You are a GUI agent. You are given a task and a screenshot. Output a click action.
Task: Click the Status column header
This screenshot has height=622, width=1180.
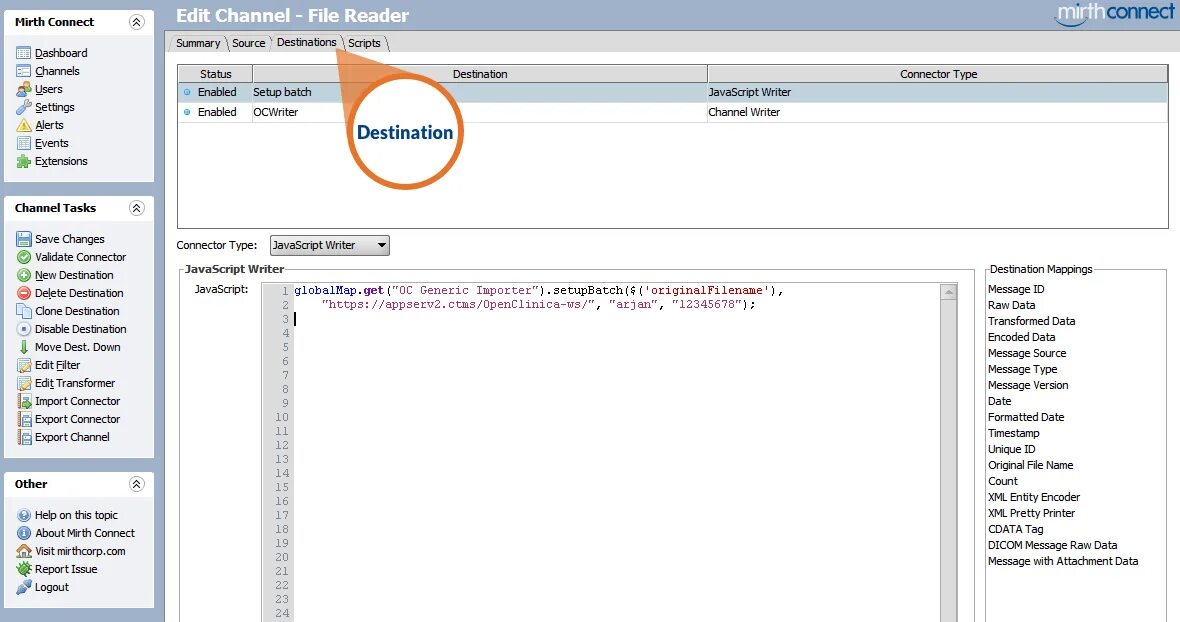pos(215,74)
